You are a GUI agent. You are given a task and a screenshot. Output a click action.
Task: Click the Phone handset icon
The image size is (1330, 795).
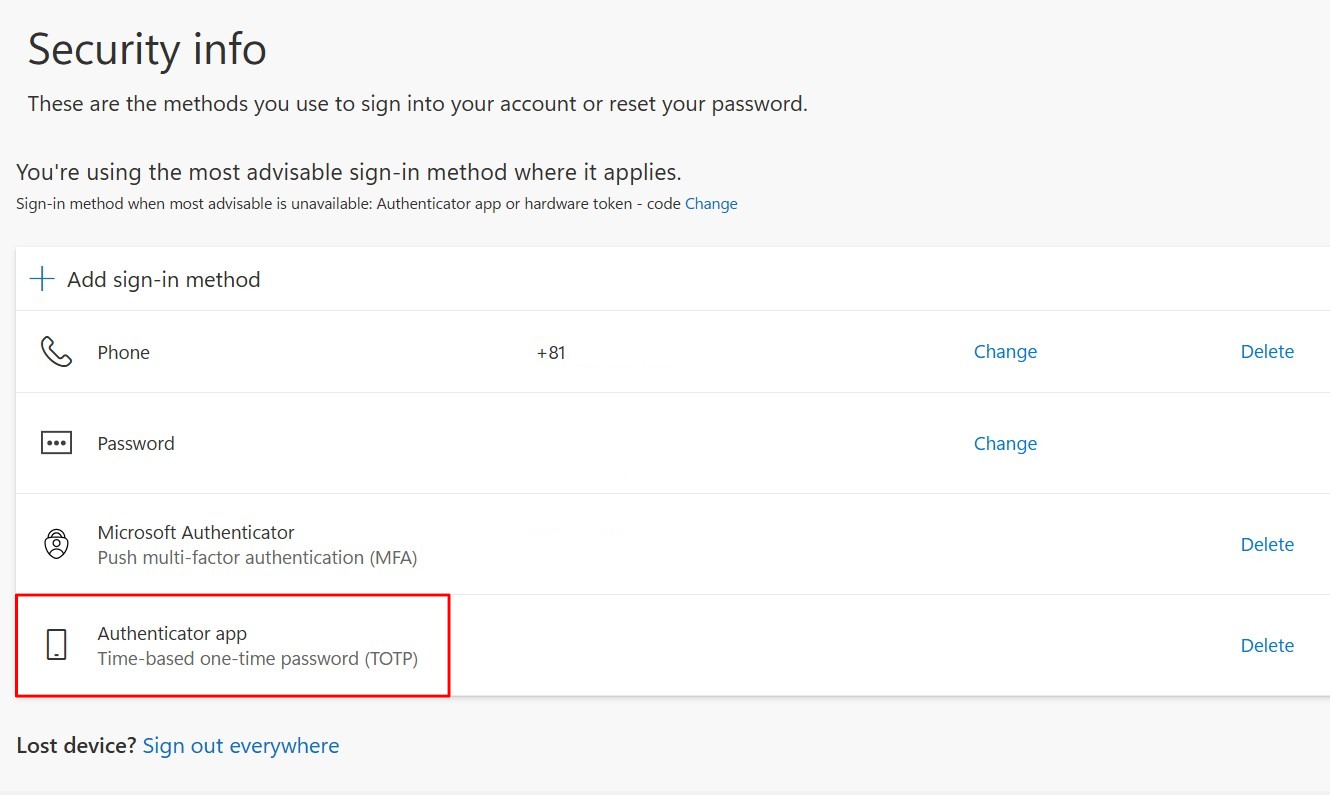coord(56,352)
